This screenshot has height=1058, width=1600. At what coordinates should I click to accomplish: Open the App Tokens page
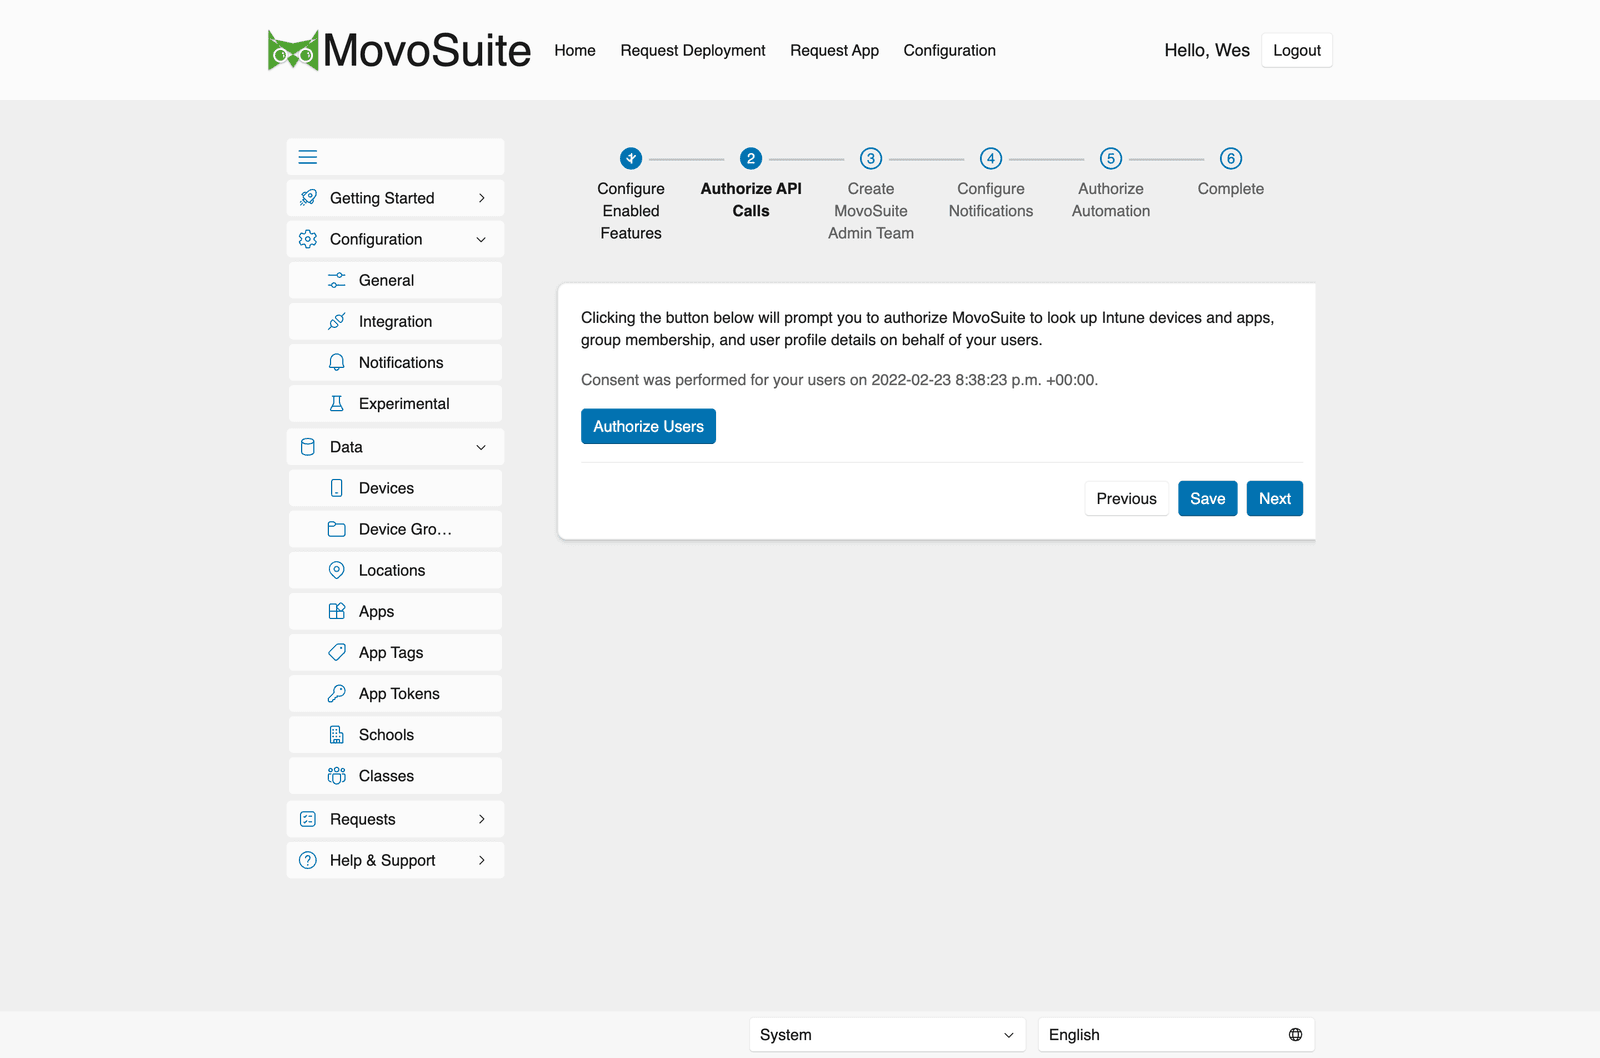click(396, 693)
